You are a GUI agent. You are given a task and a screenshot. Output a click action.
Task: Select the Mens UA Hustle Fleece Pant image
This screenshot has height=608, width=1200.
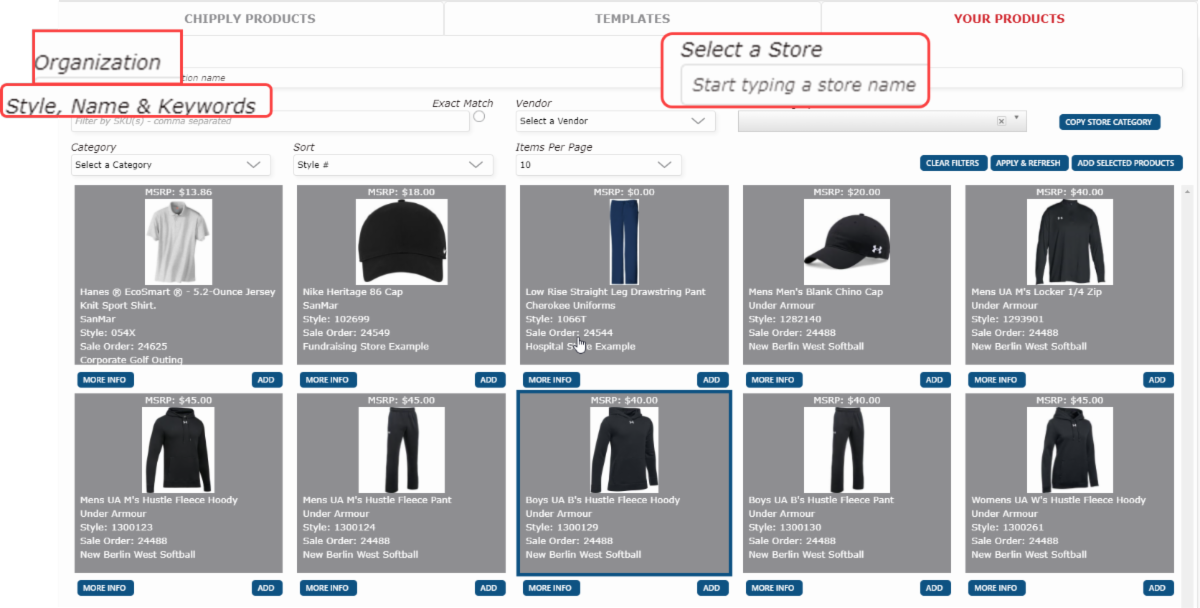pyautogui.click(x=401, y=449)
